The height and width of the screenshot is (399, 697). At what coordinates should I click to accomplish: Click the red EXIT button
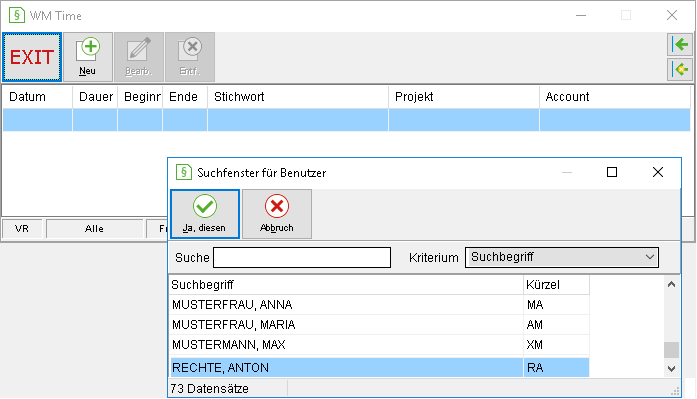32,57
